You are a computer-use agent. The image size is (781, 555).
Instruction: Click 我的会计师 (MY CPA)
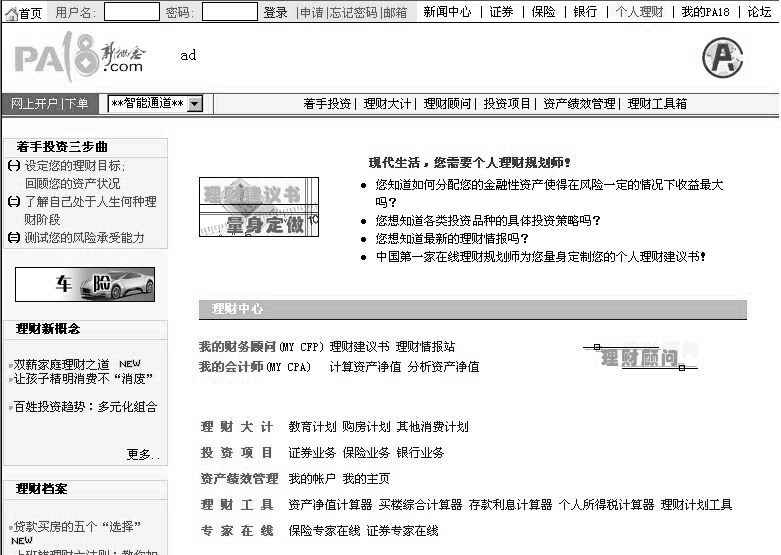point(255,367)
